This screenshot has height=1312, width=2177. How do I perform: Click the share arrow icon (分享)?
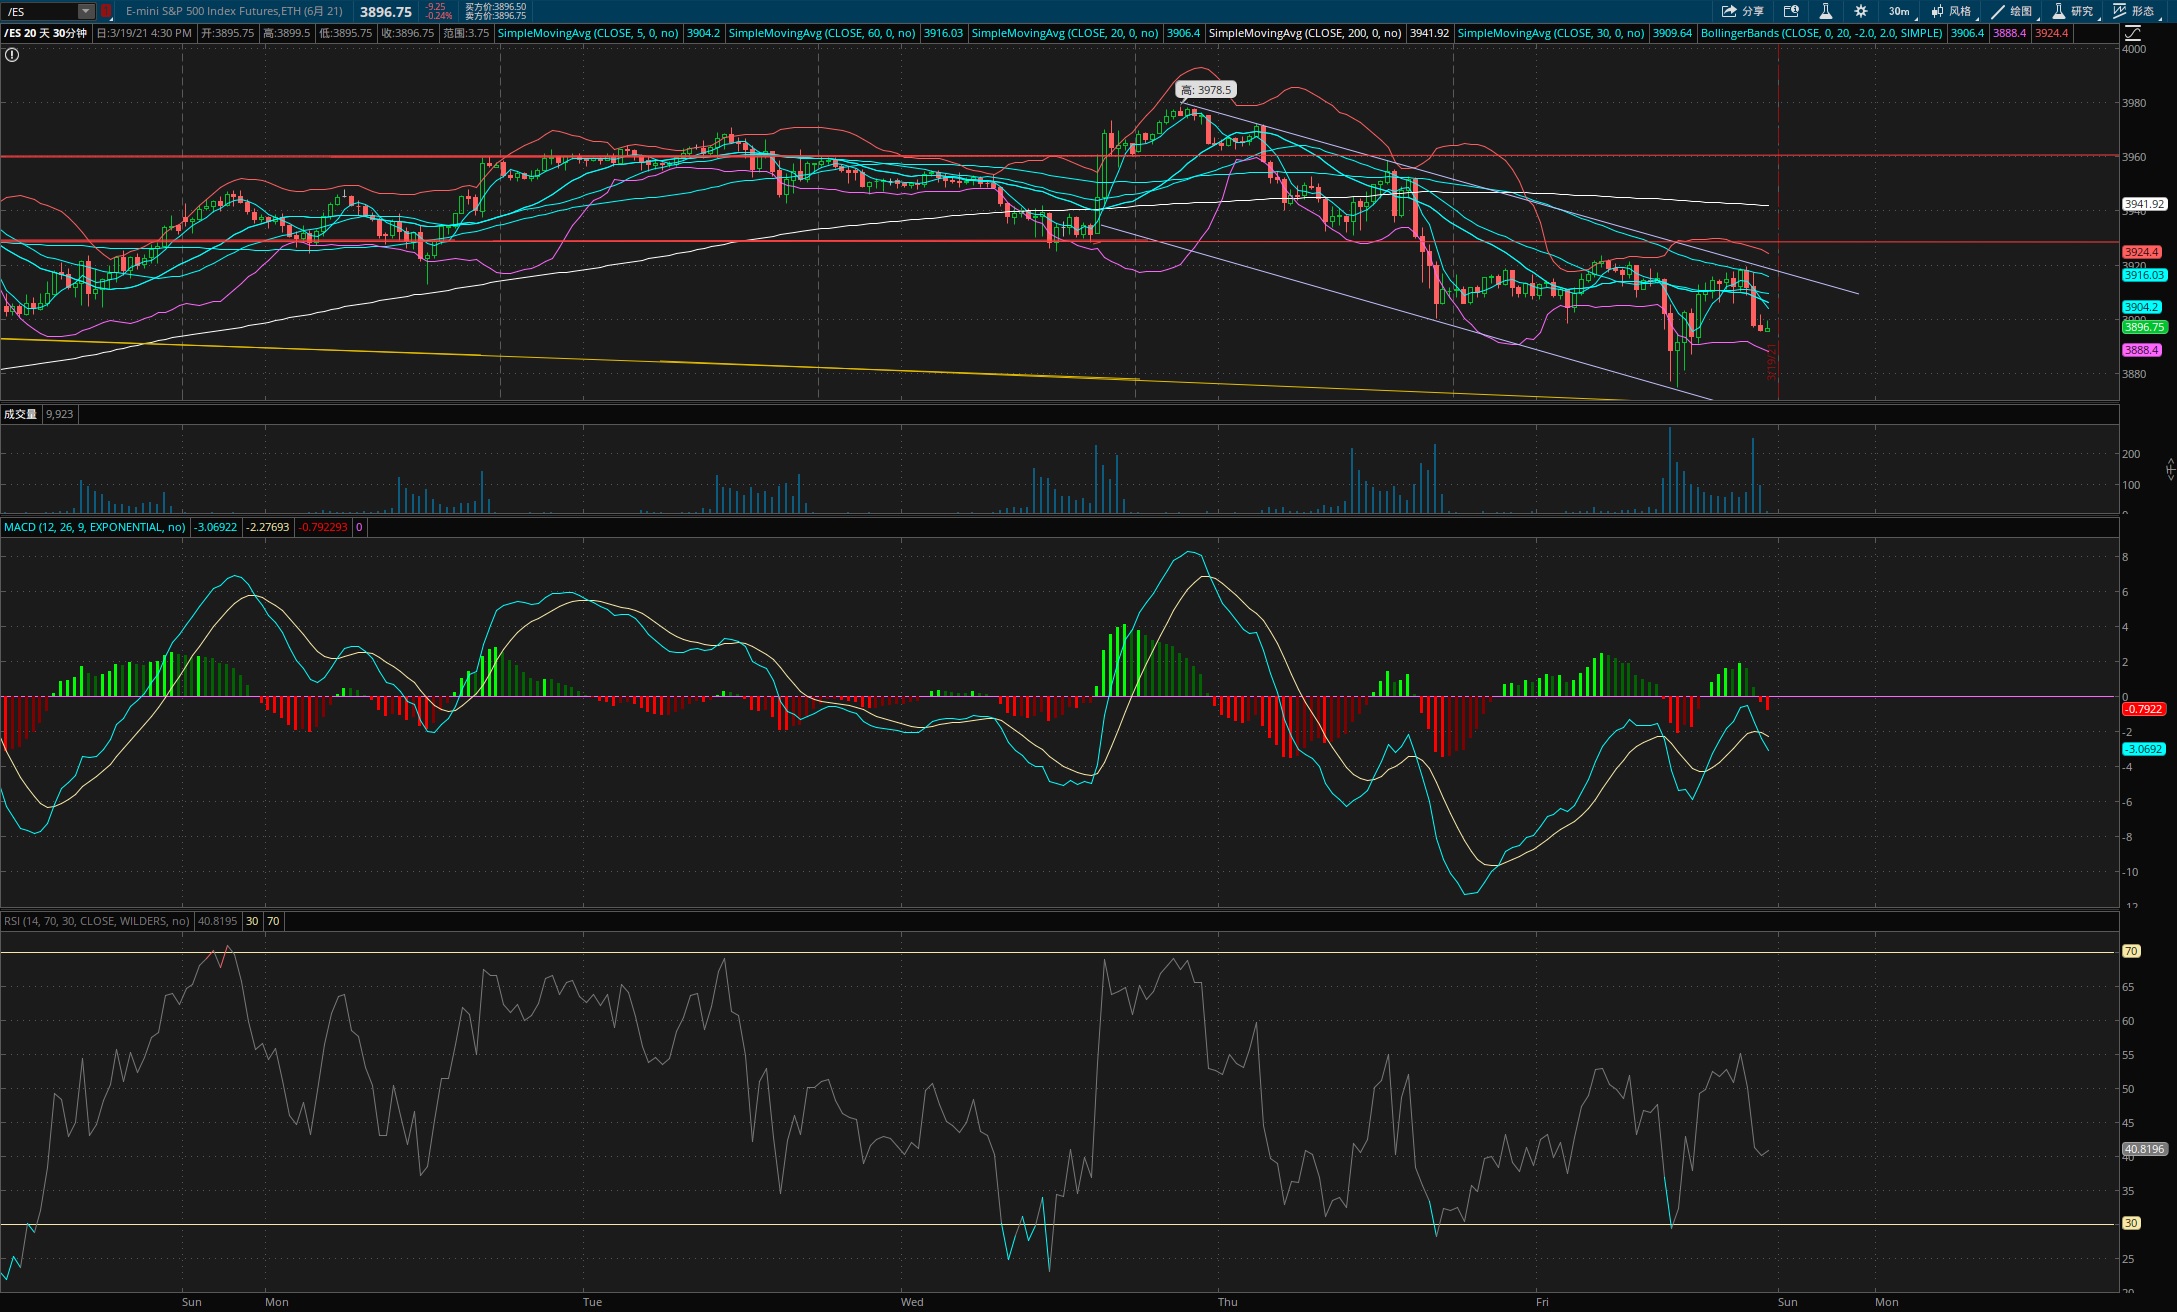click(x=1729, y=11)
